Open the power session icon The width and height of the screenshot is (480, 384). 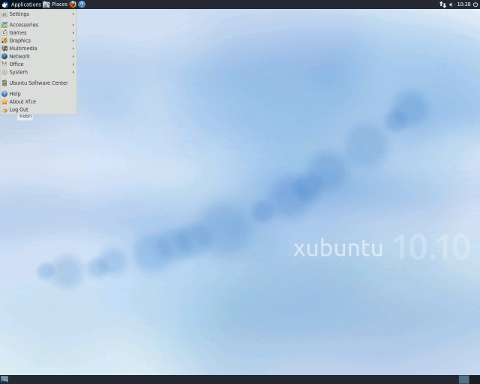476,4
